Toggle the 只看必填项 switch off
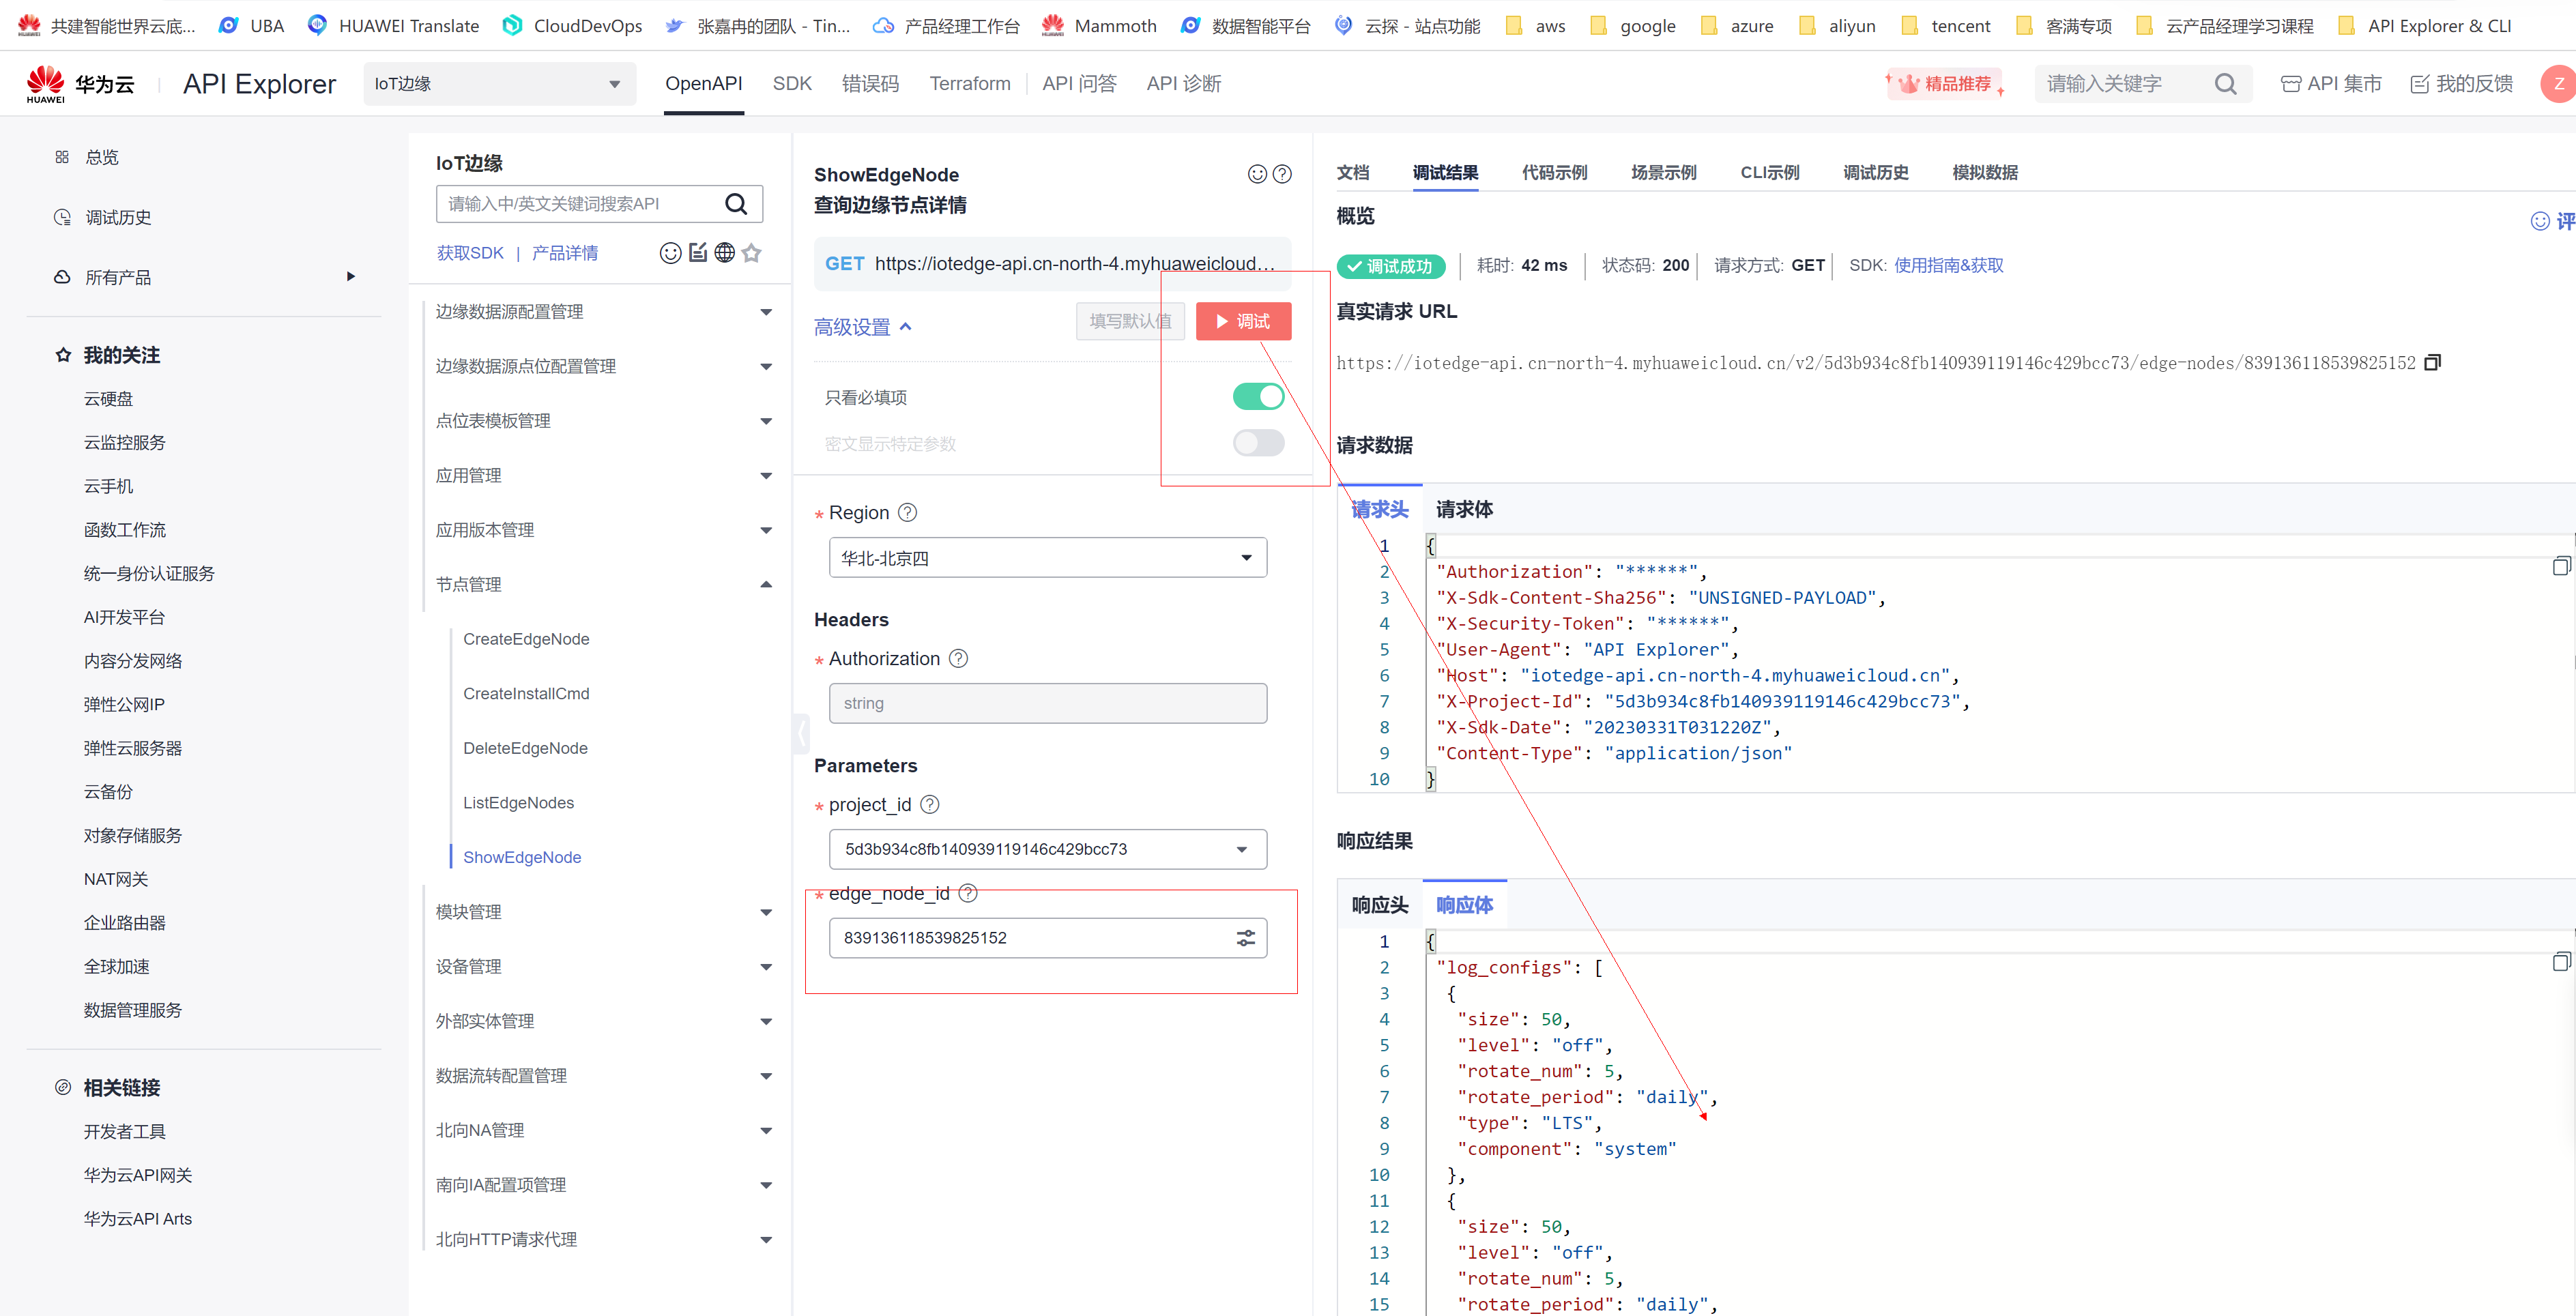This screenshot has width=2576, height=1316. (1258, 397)
